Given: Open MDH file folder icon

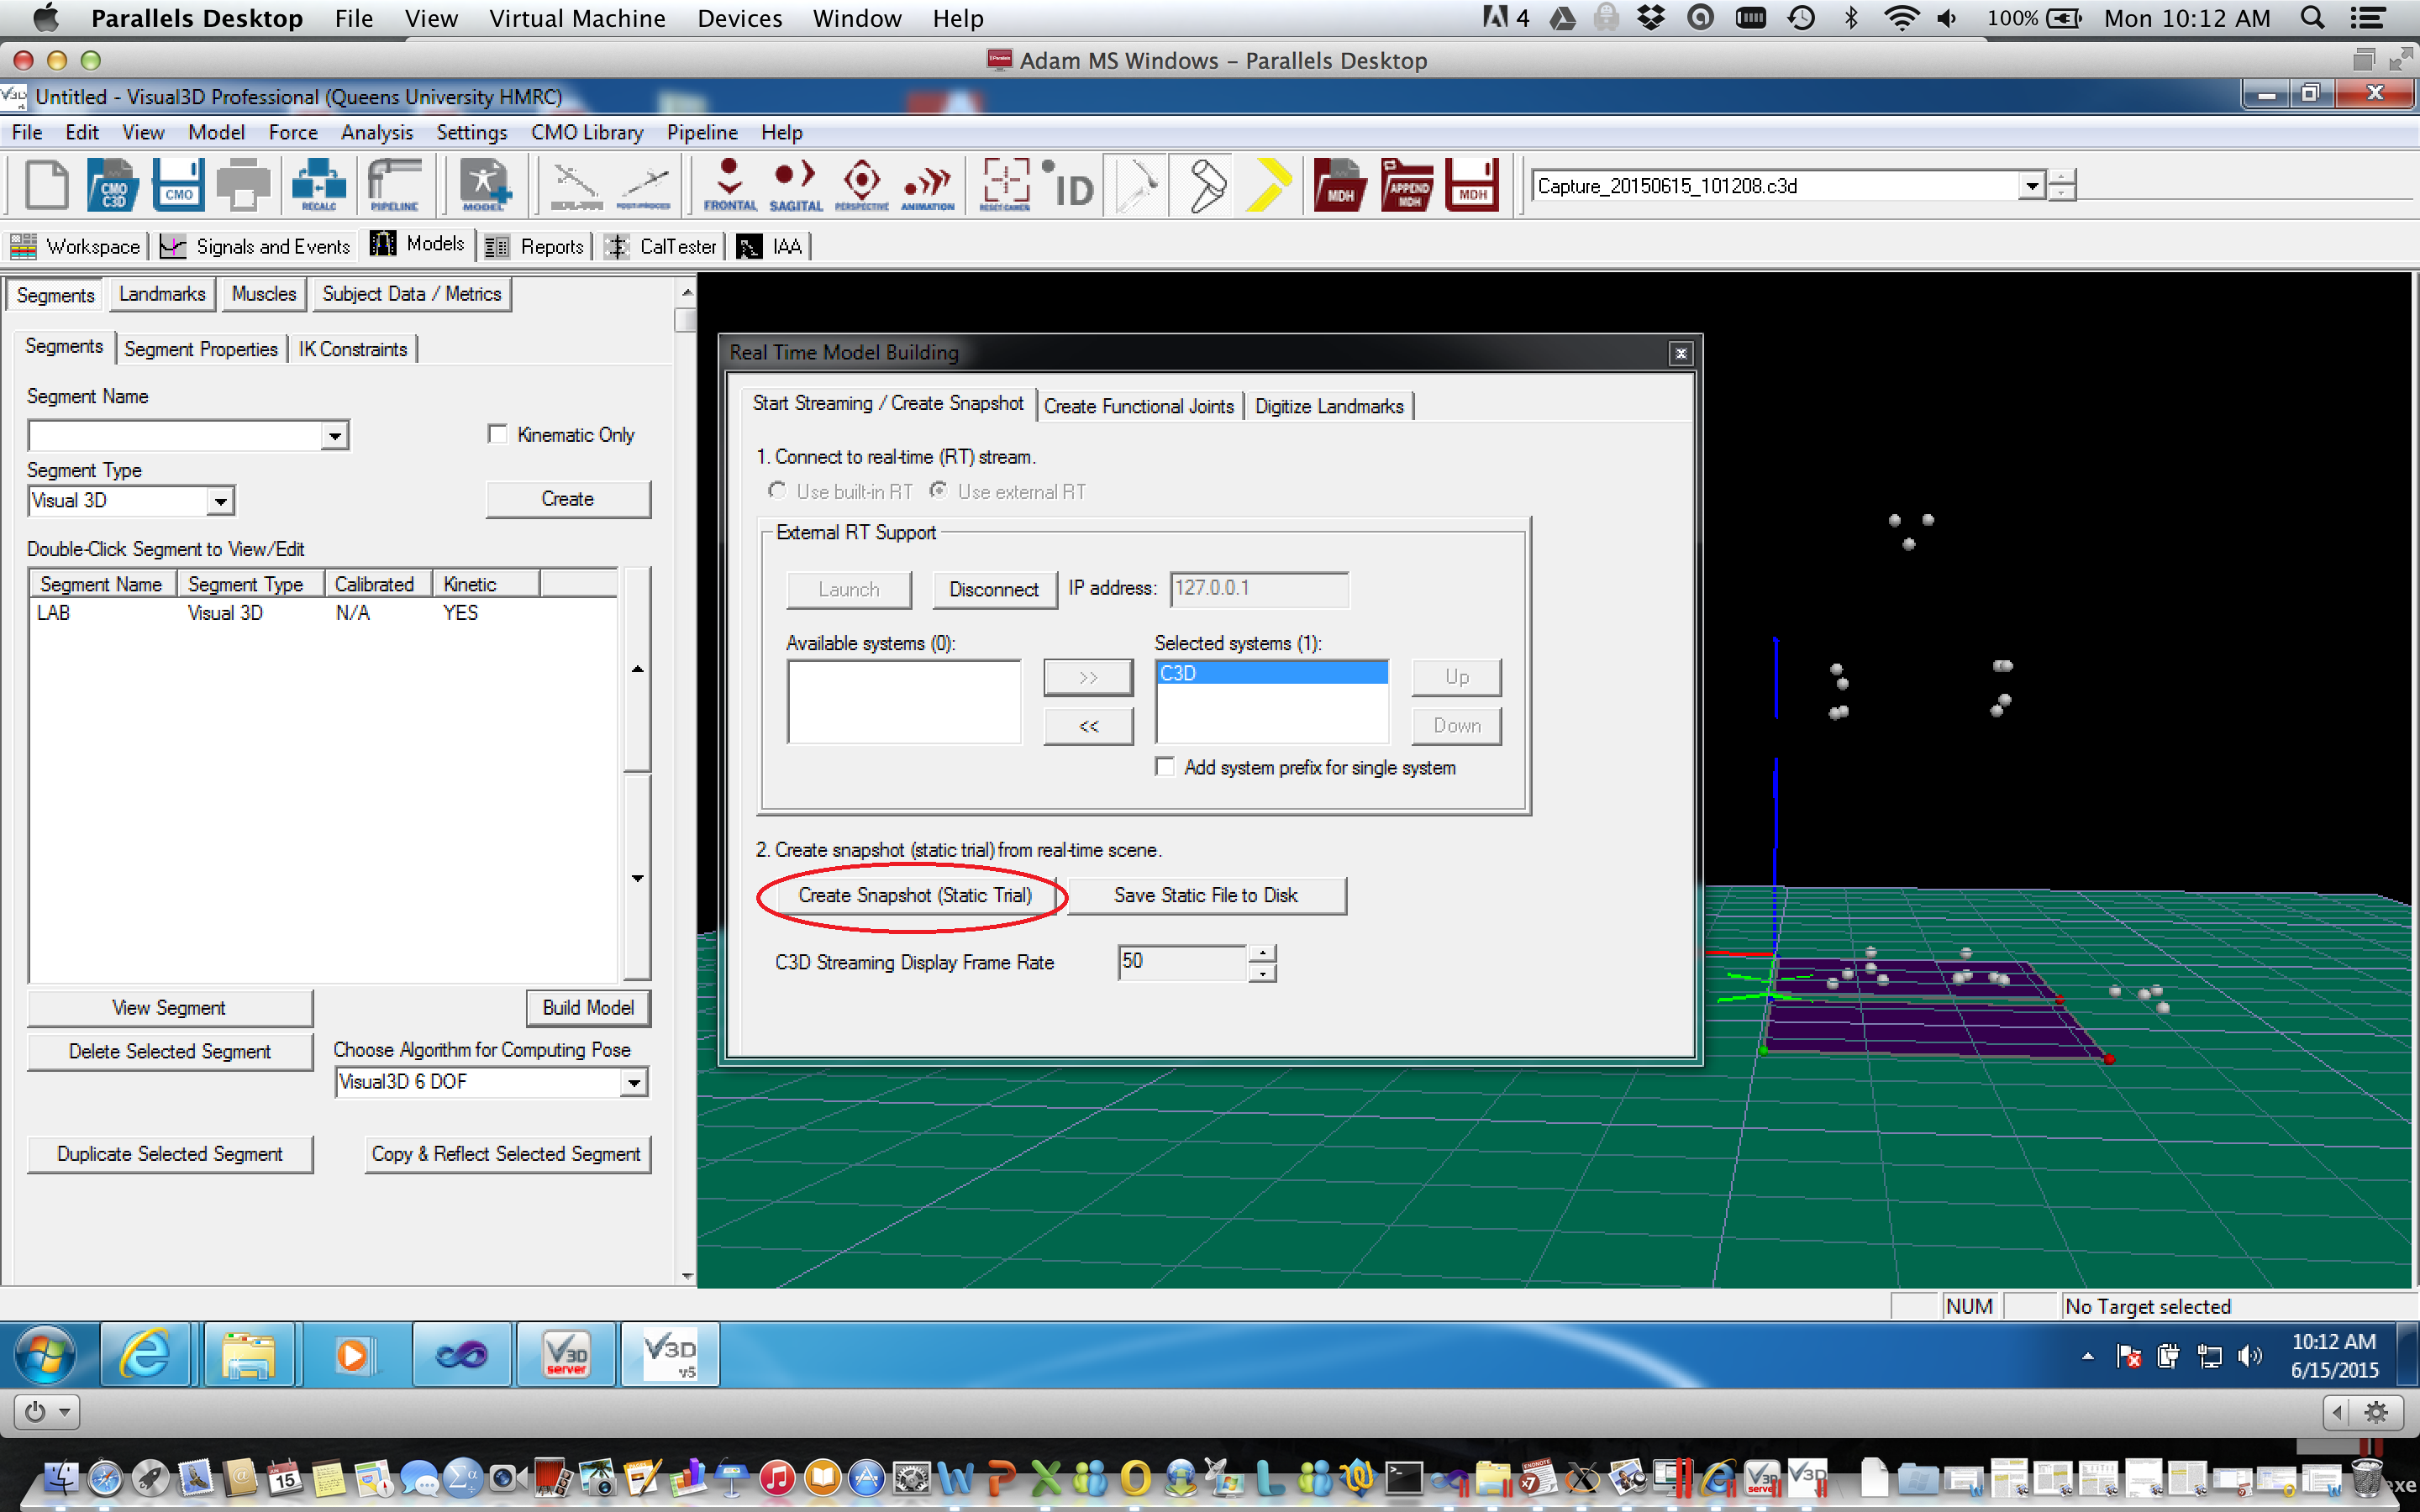Looking at the screenshot, I should pyautogui.click(x=1340, y=185).
